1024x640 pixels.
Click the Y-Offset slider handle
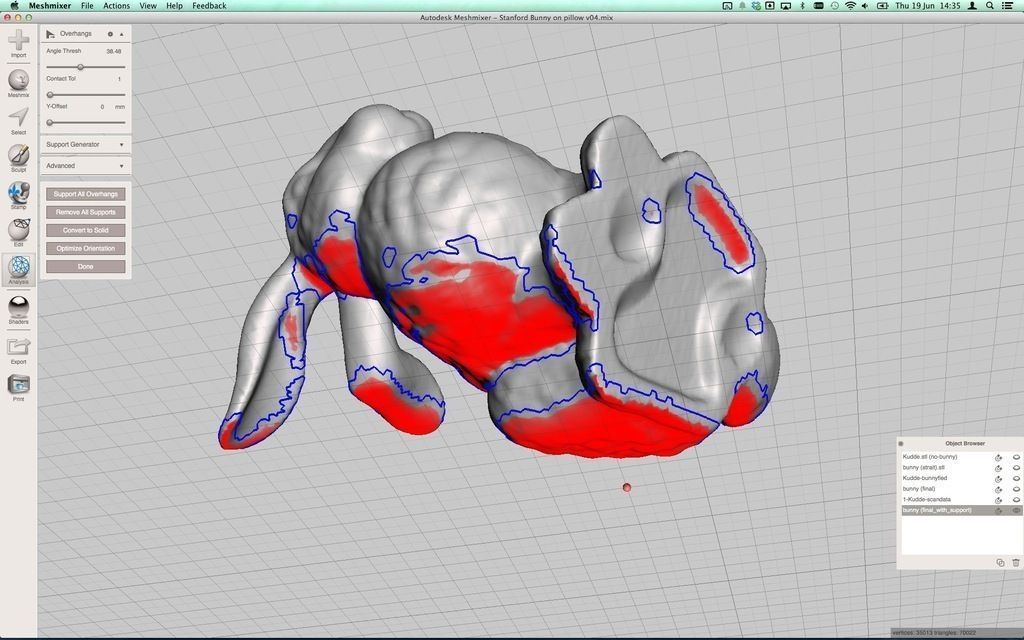pos(50,122)
